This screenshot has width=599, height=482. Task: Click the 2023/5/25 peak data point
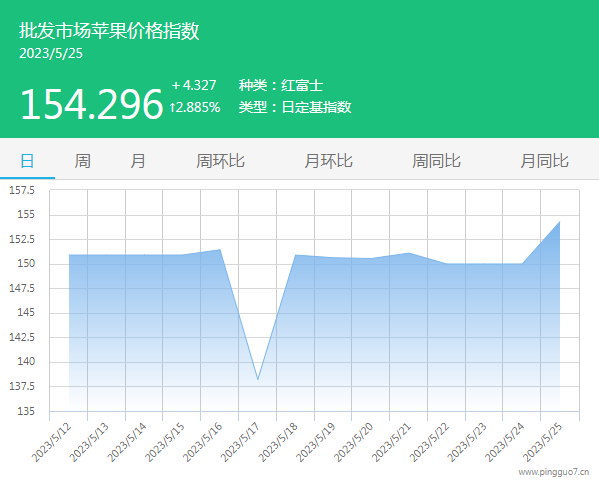tap(560, 222)
